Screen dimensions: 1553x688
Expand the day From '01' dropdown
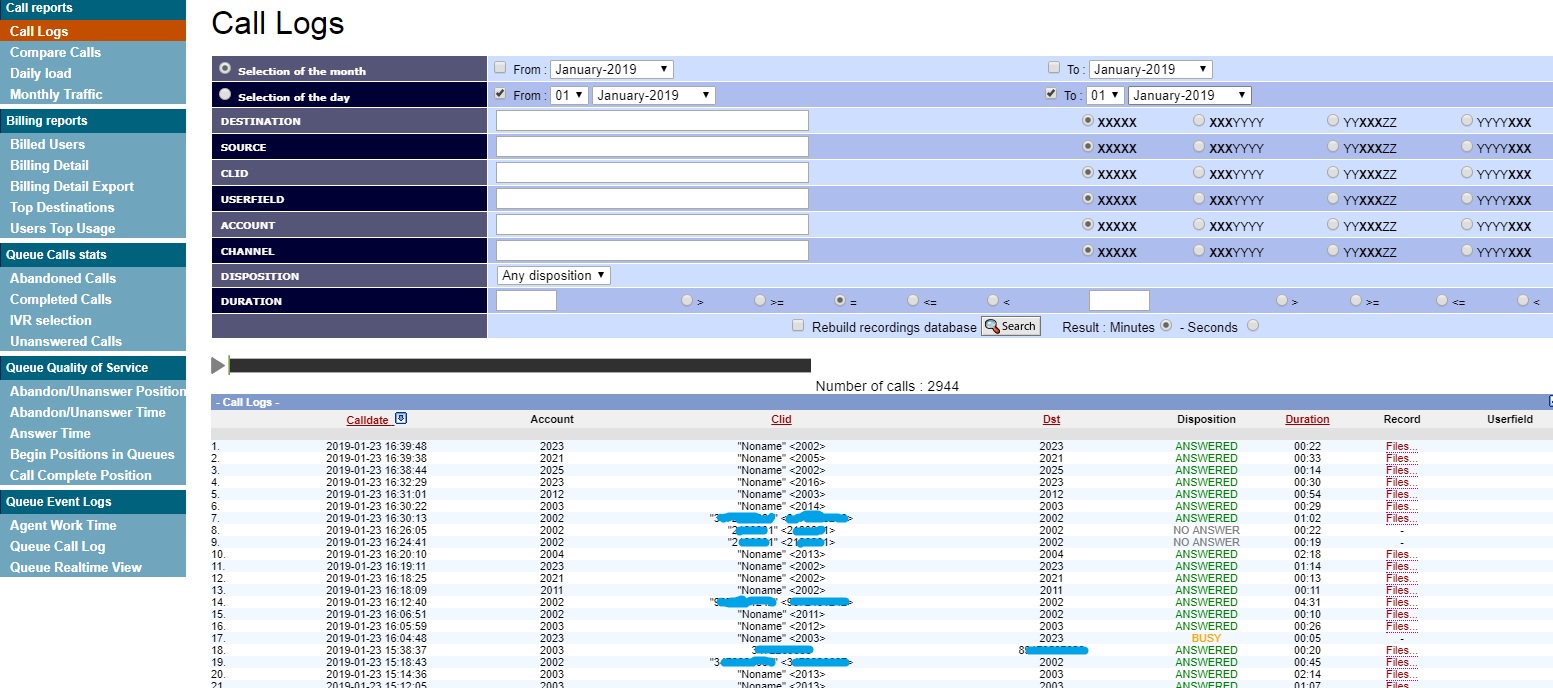569,95
